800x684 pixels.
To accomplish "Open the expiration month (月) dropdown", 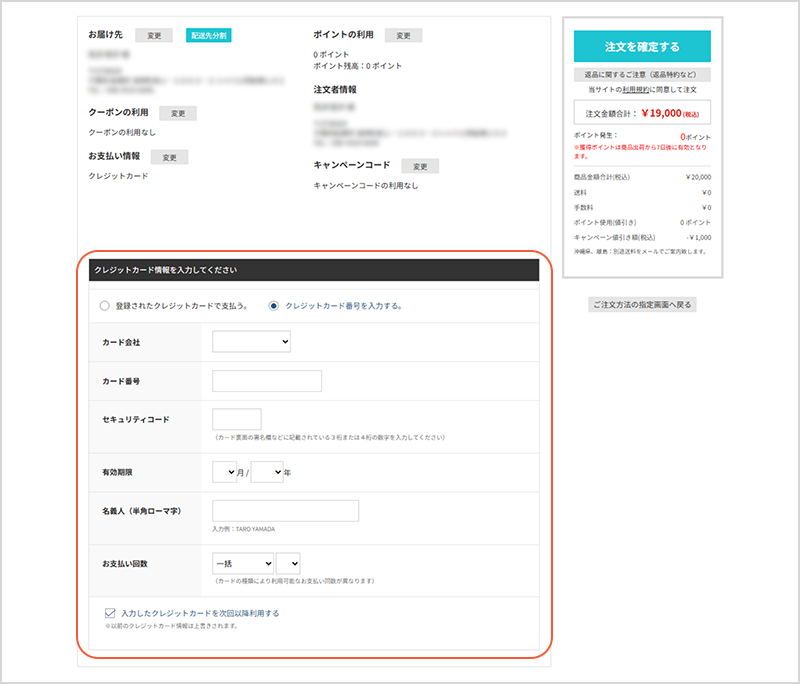I will click(222, 470).
